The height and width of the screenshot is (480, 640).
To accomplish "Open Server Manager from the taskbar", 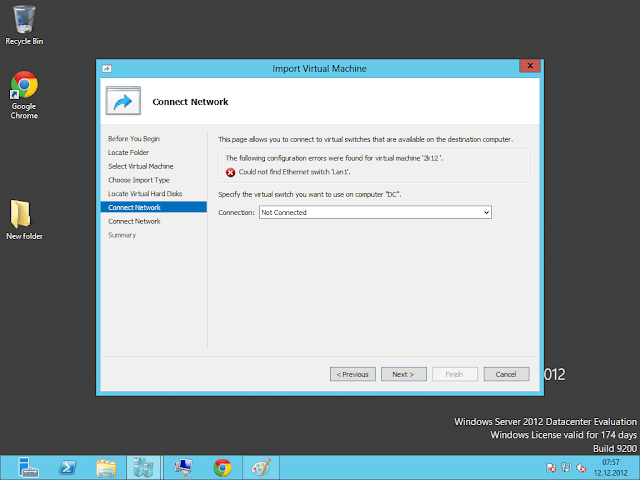I will pos(27,467).
